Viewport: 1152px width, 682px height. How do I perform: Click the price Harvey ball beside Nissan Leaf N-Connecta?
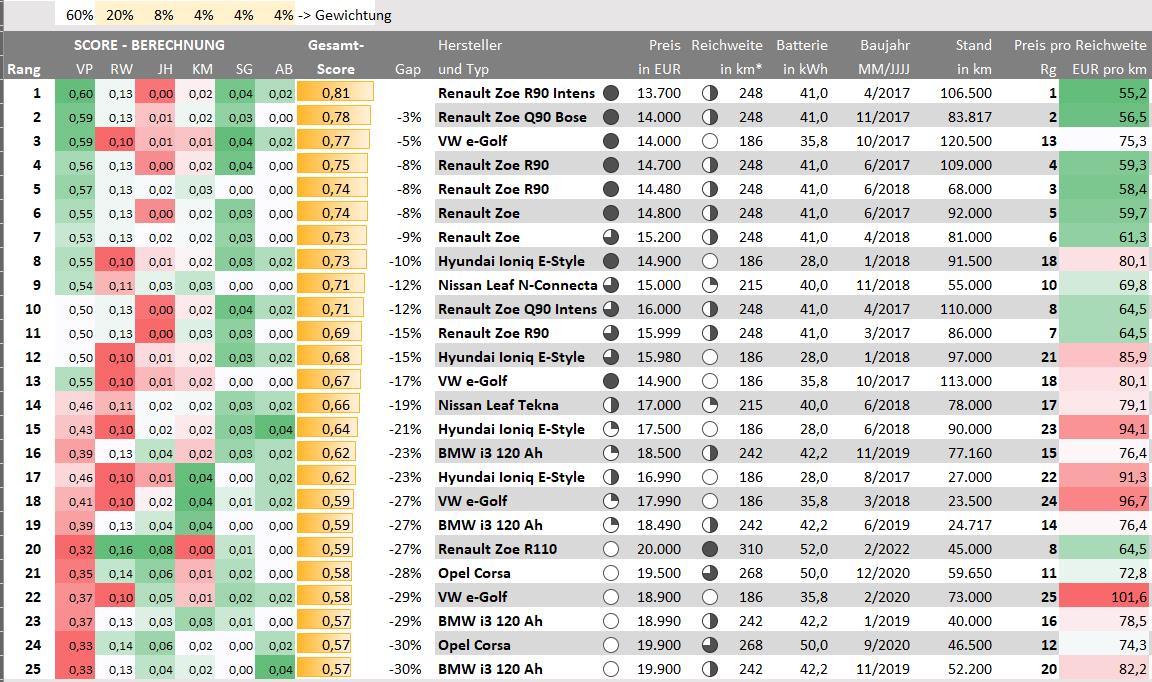[x=611, y=285]
